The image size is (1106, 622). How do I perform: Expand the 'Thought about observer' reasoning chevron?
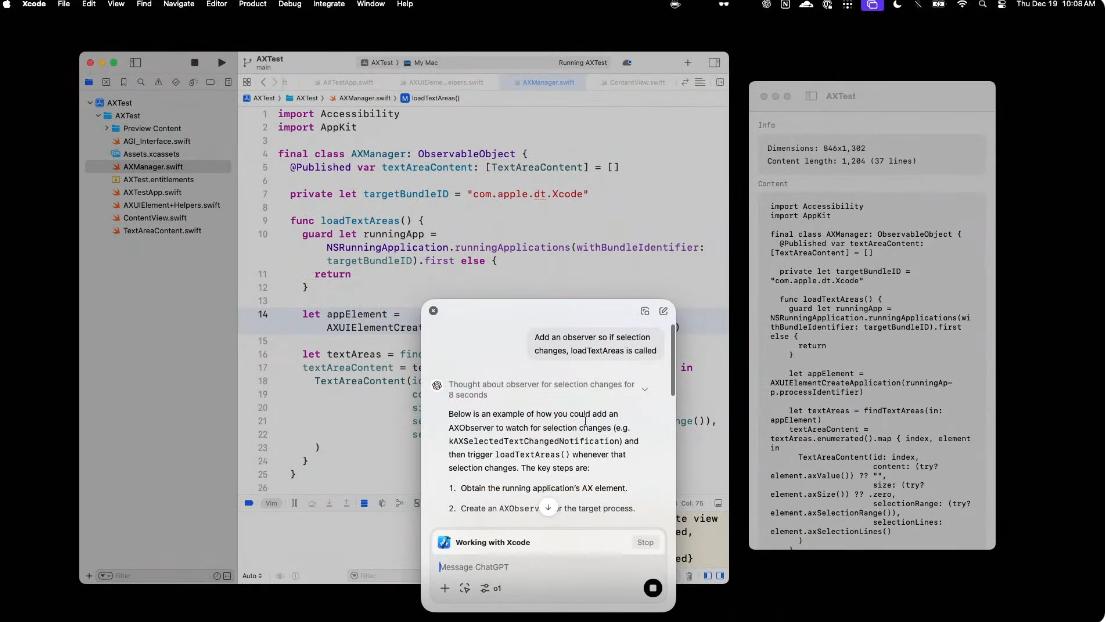coord(645,389)
